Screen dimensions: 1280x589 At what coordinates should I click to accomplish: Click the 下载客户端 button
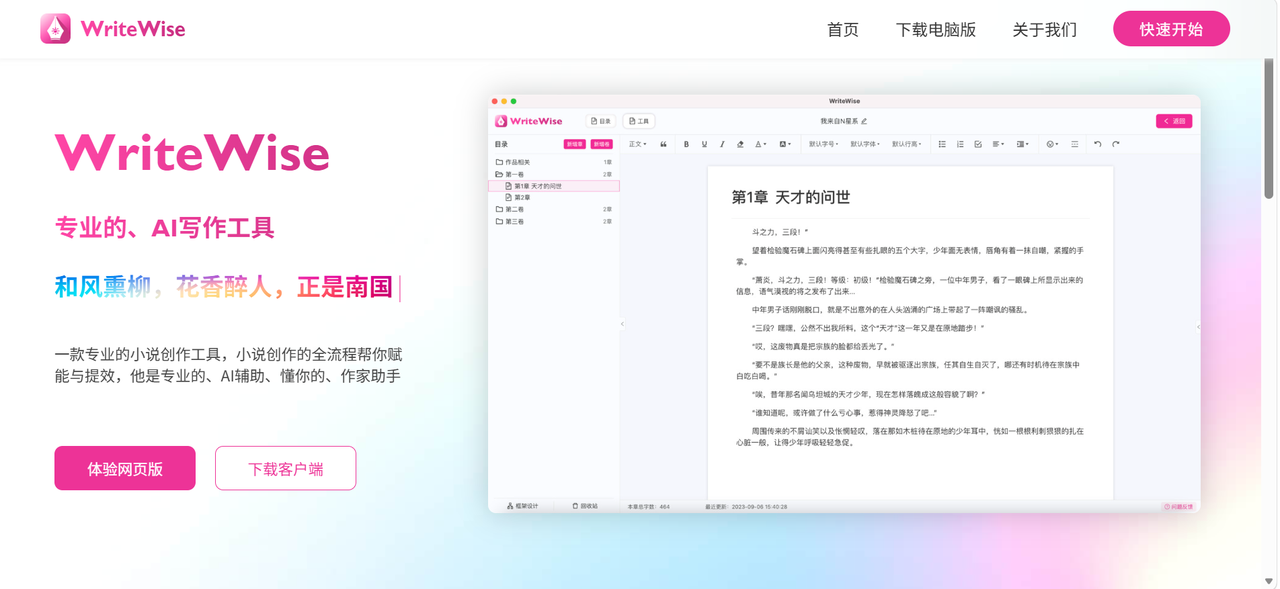(286, 468)
